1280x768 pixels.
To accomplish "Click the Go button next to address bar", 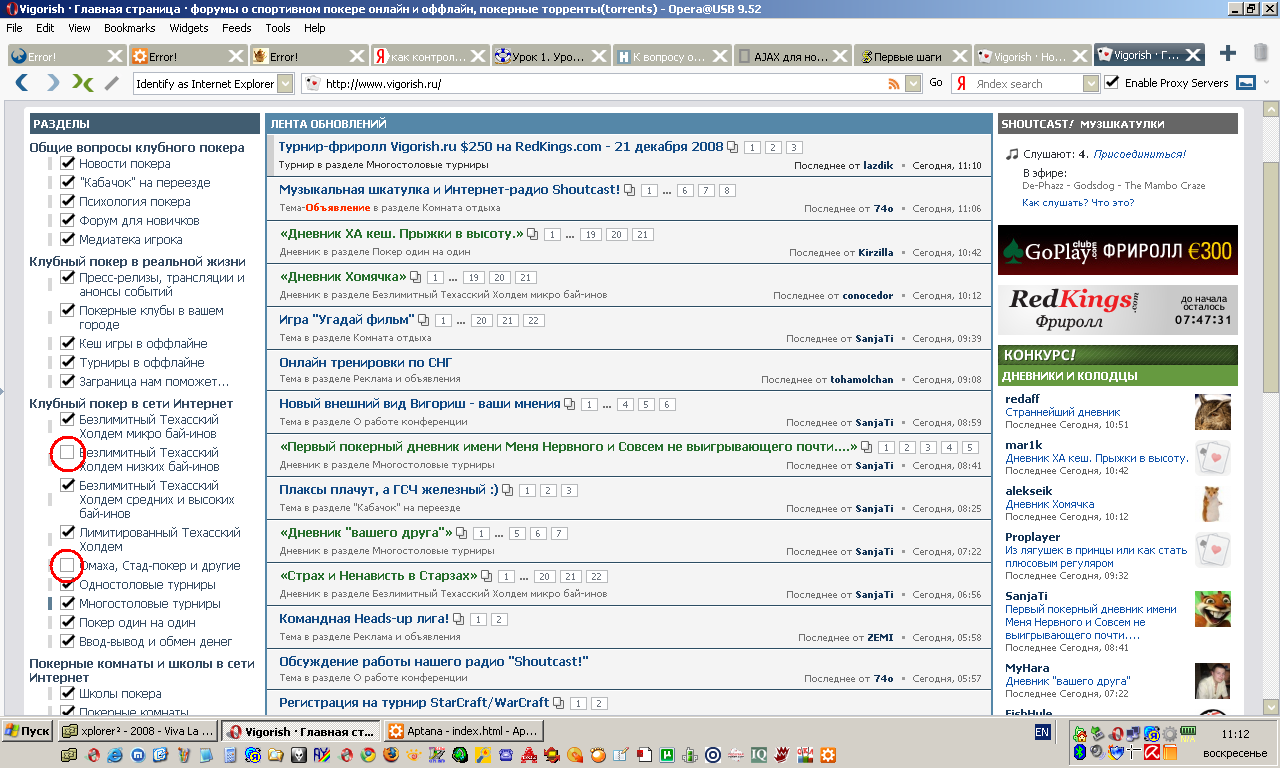I will (x=936, y=83).
